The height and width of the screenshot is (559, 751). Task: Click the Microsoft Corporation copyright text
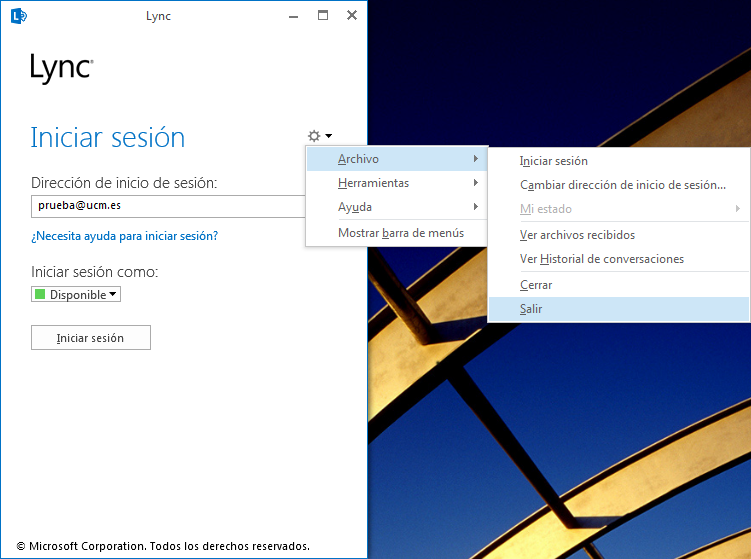163,546
